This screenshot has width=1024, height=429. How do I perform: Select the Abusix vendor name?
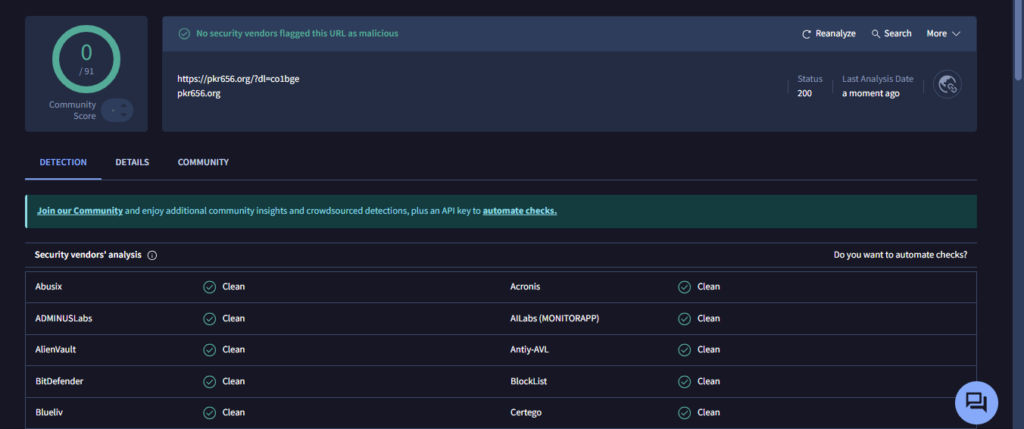[49, 287]
